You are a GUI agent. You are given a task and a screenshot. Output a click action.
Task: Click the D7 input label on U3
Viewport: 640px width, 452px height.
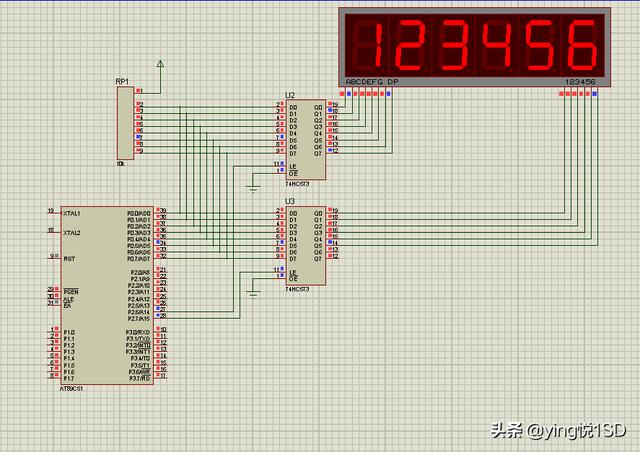point(293,259)
